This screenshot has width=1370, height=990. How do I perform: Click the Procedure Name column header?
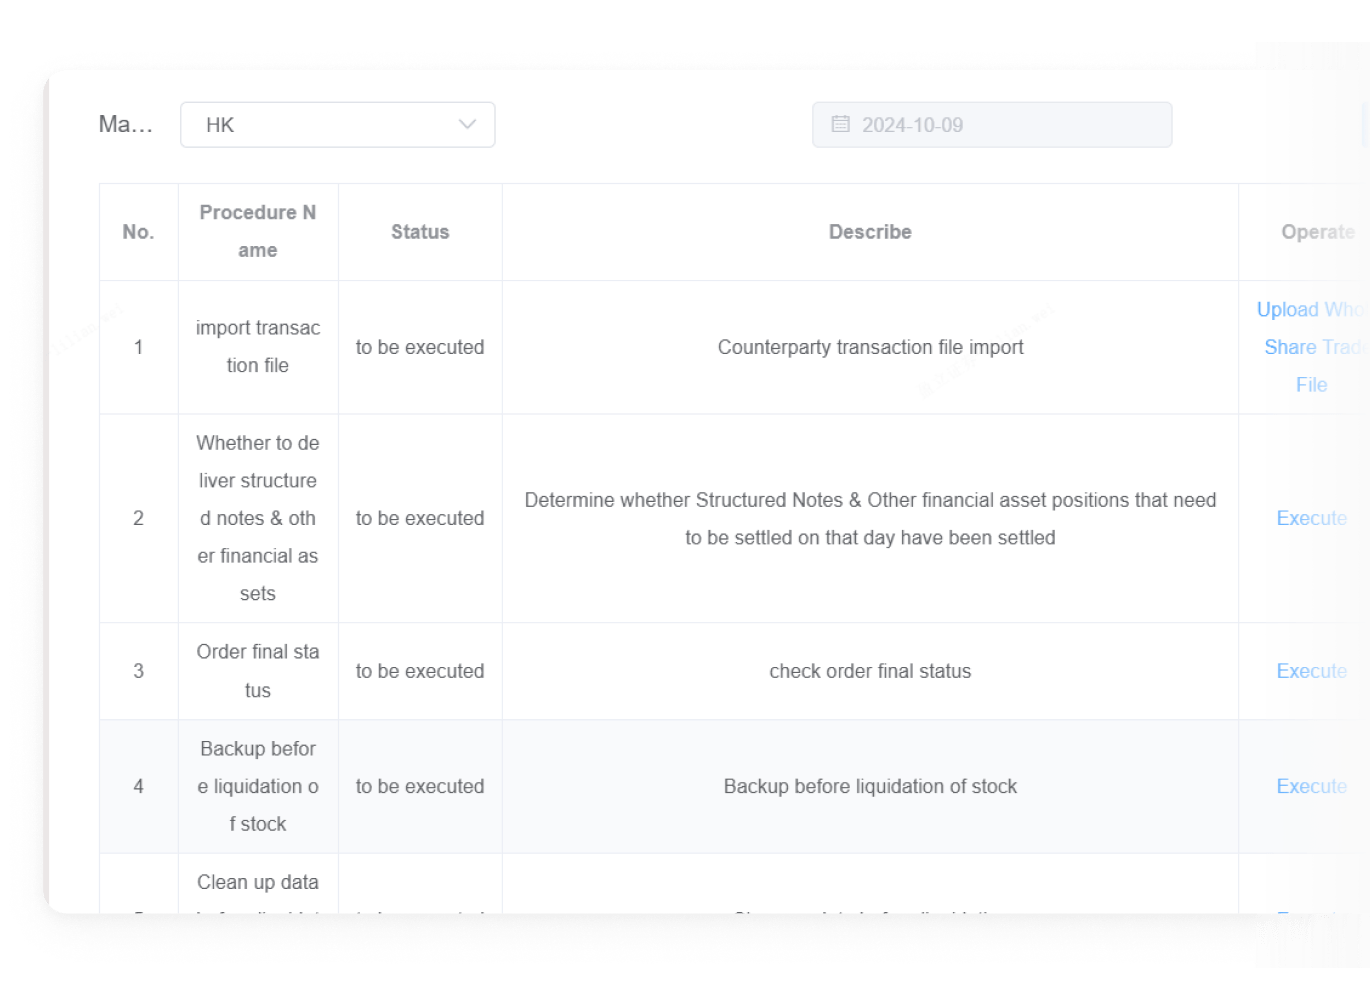pos(258,231)
